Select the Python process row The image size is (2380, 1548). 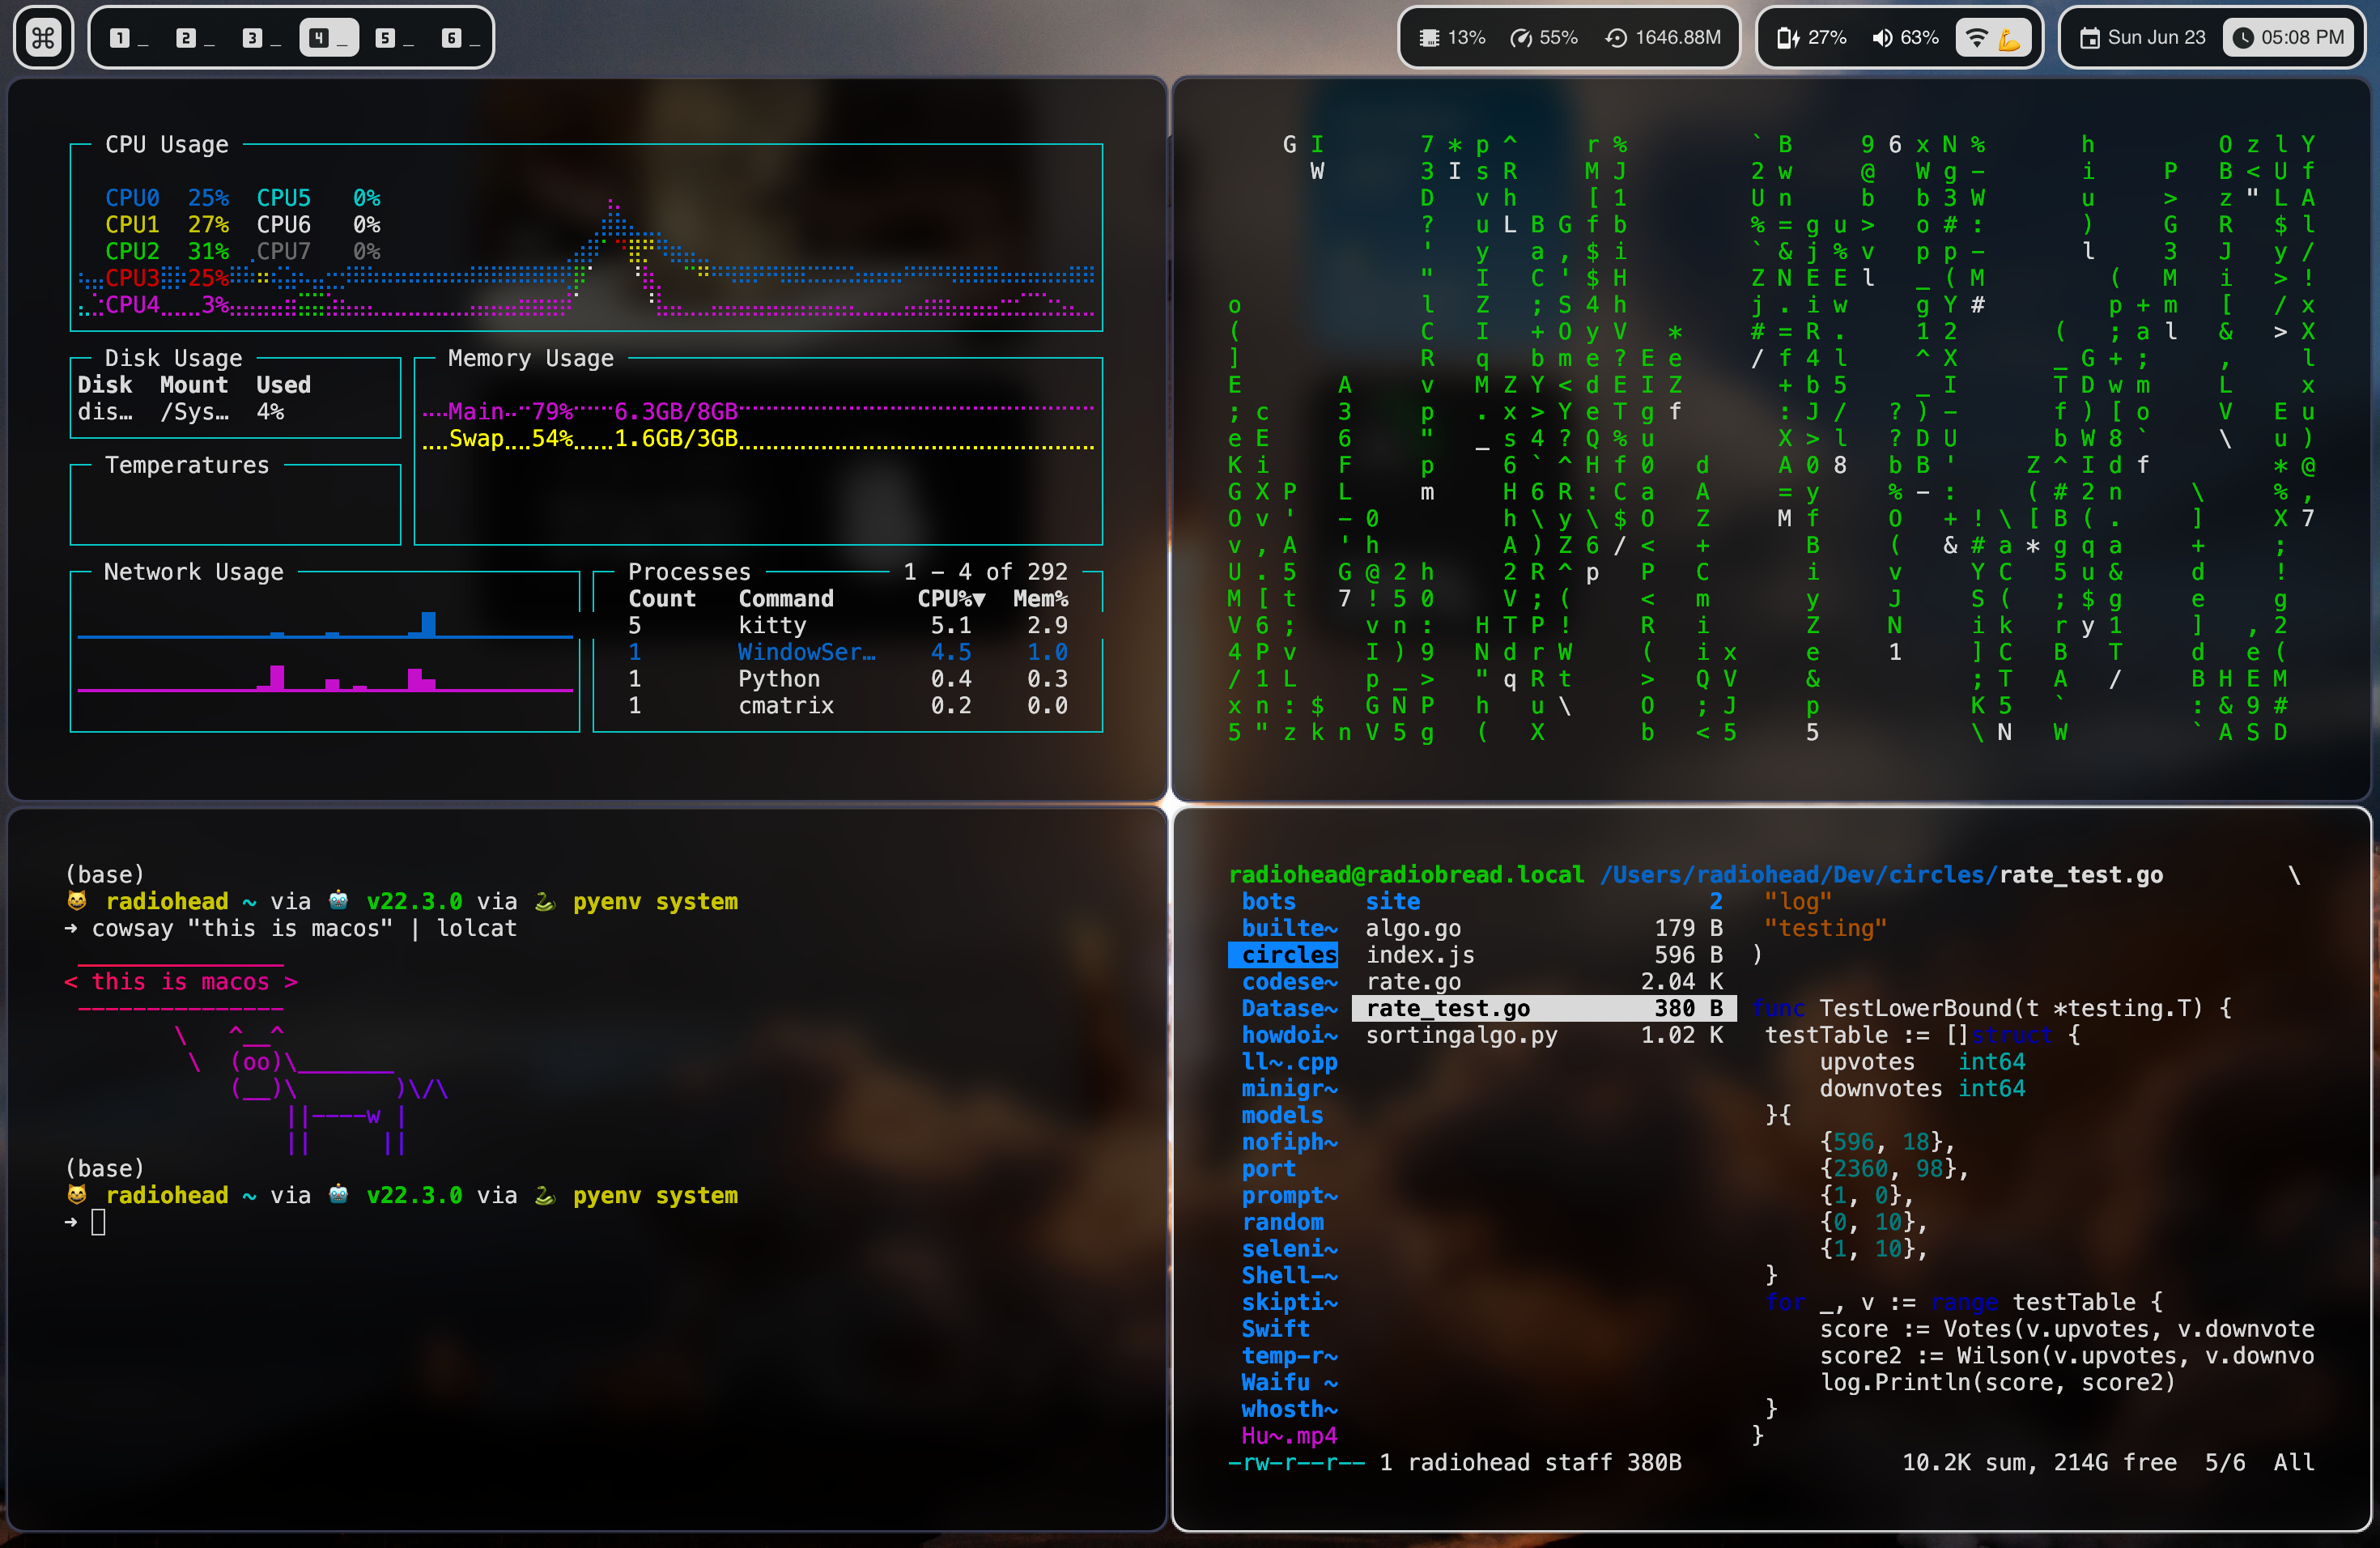click(848, 678)
